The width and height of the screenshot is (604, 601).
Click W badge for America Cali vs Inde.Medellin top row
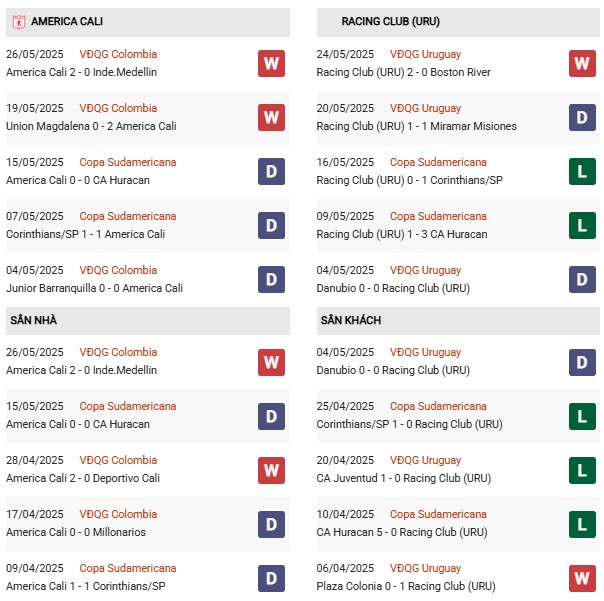click(x=272, y=64)
